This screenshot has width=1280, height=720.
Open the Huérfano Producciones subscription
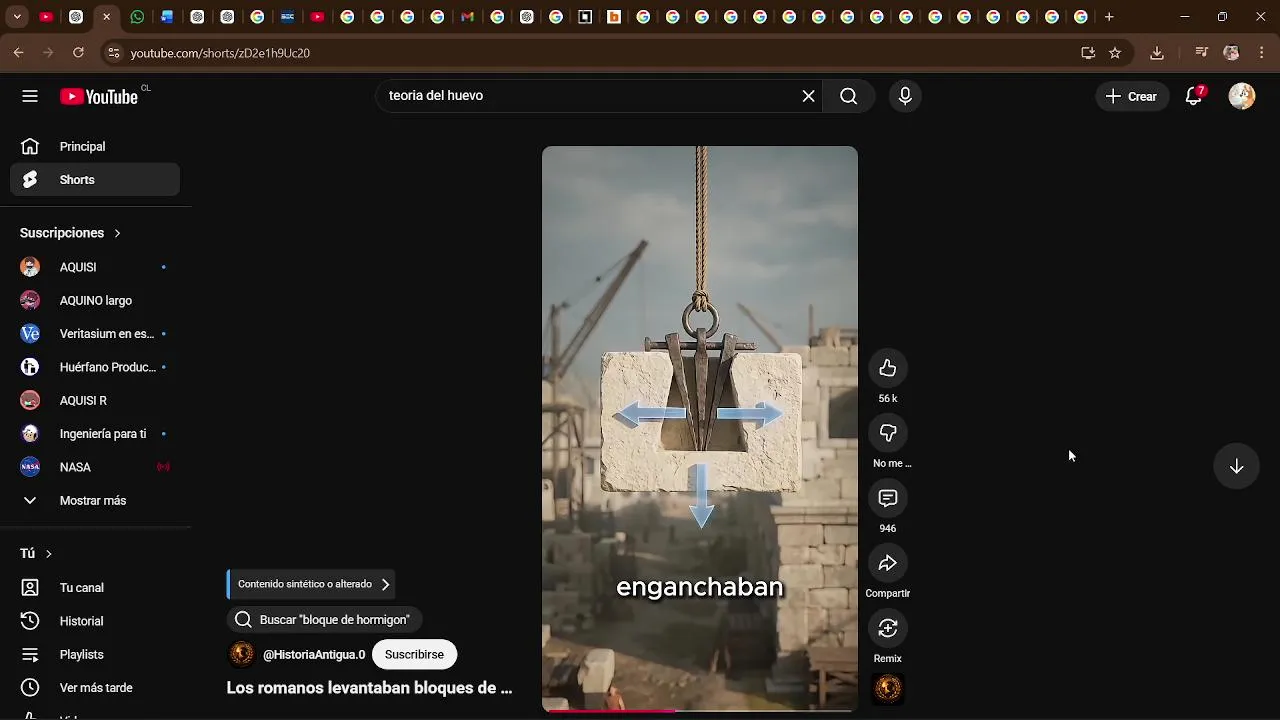(x=95, y=367)
